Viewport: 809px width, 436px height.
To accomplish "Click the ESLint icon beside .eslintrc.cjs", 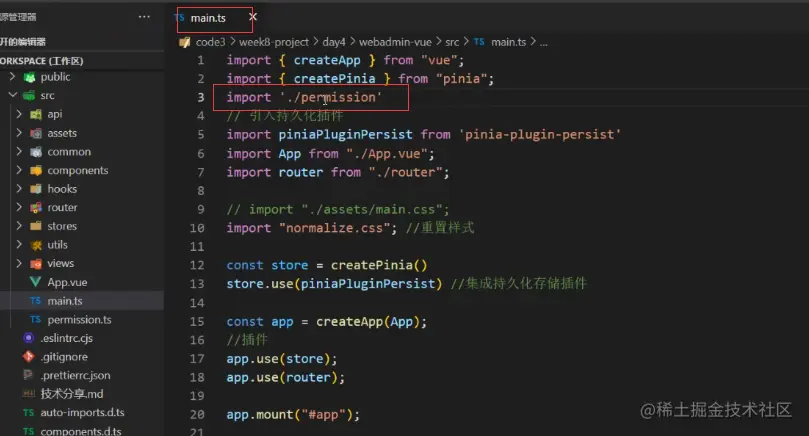I will pyautogui.click(x=29, y=338).
